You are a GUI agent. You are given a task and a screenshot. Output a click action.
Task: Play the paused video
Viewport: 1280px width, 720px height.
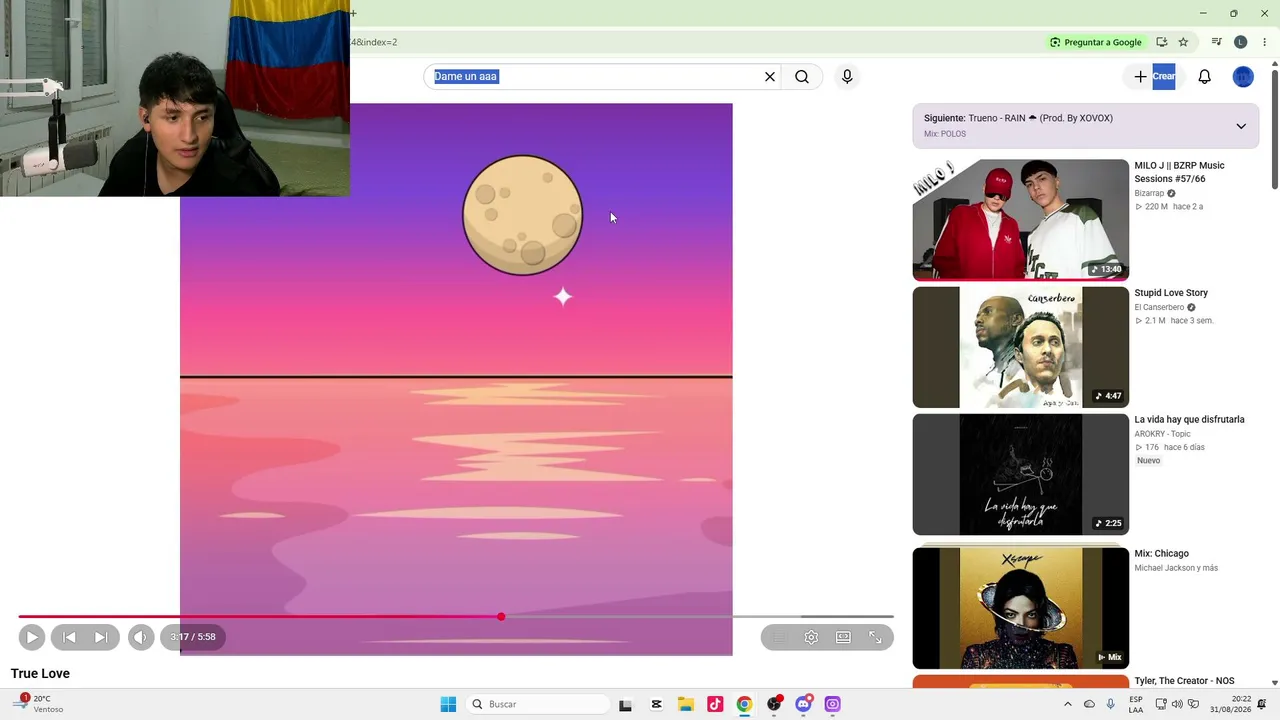(x=31, y=637)
